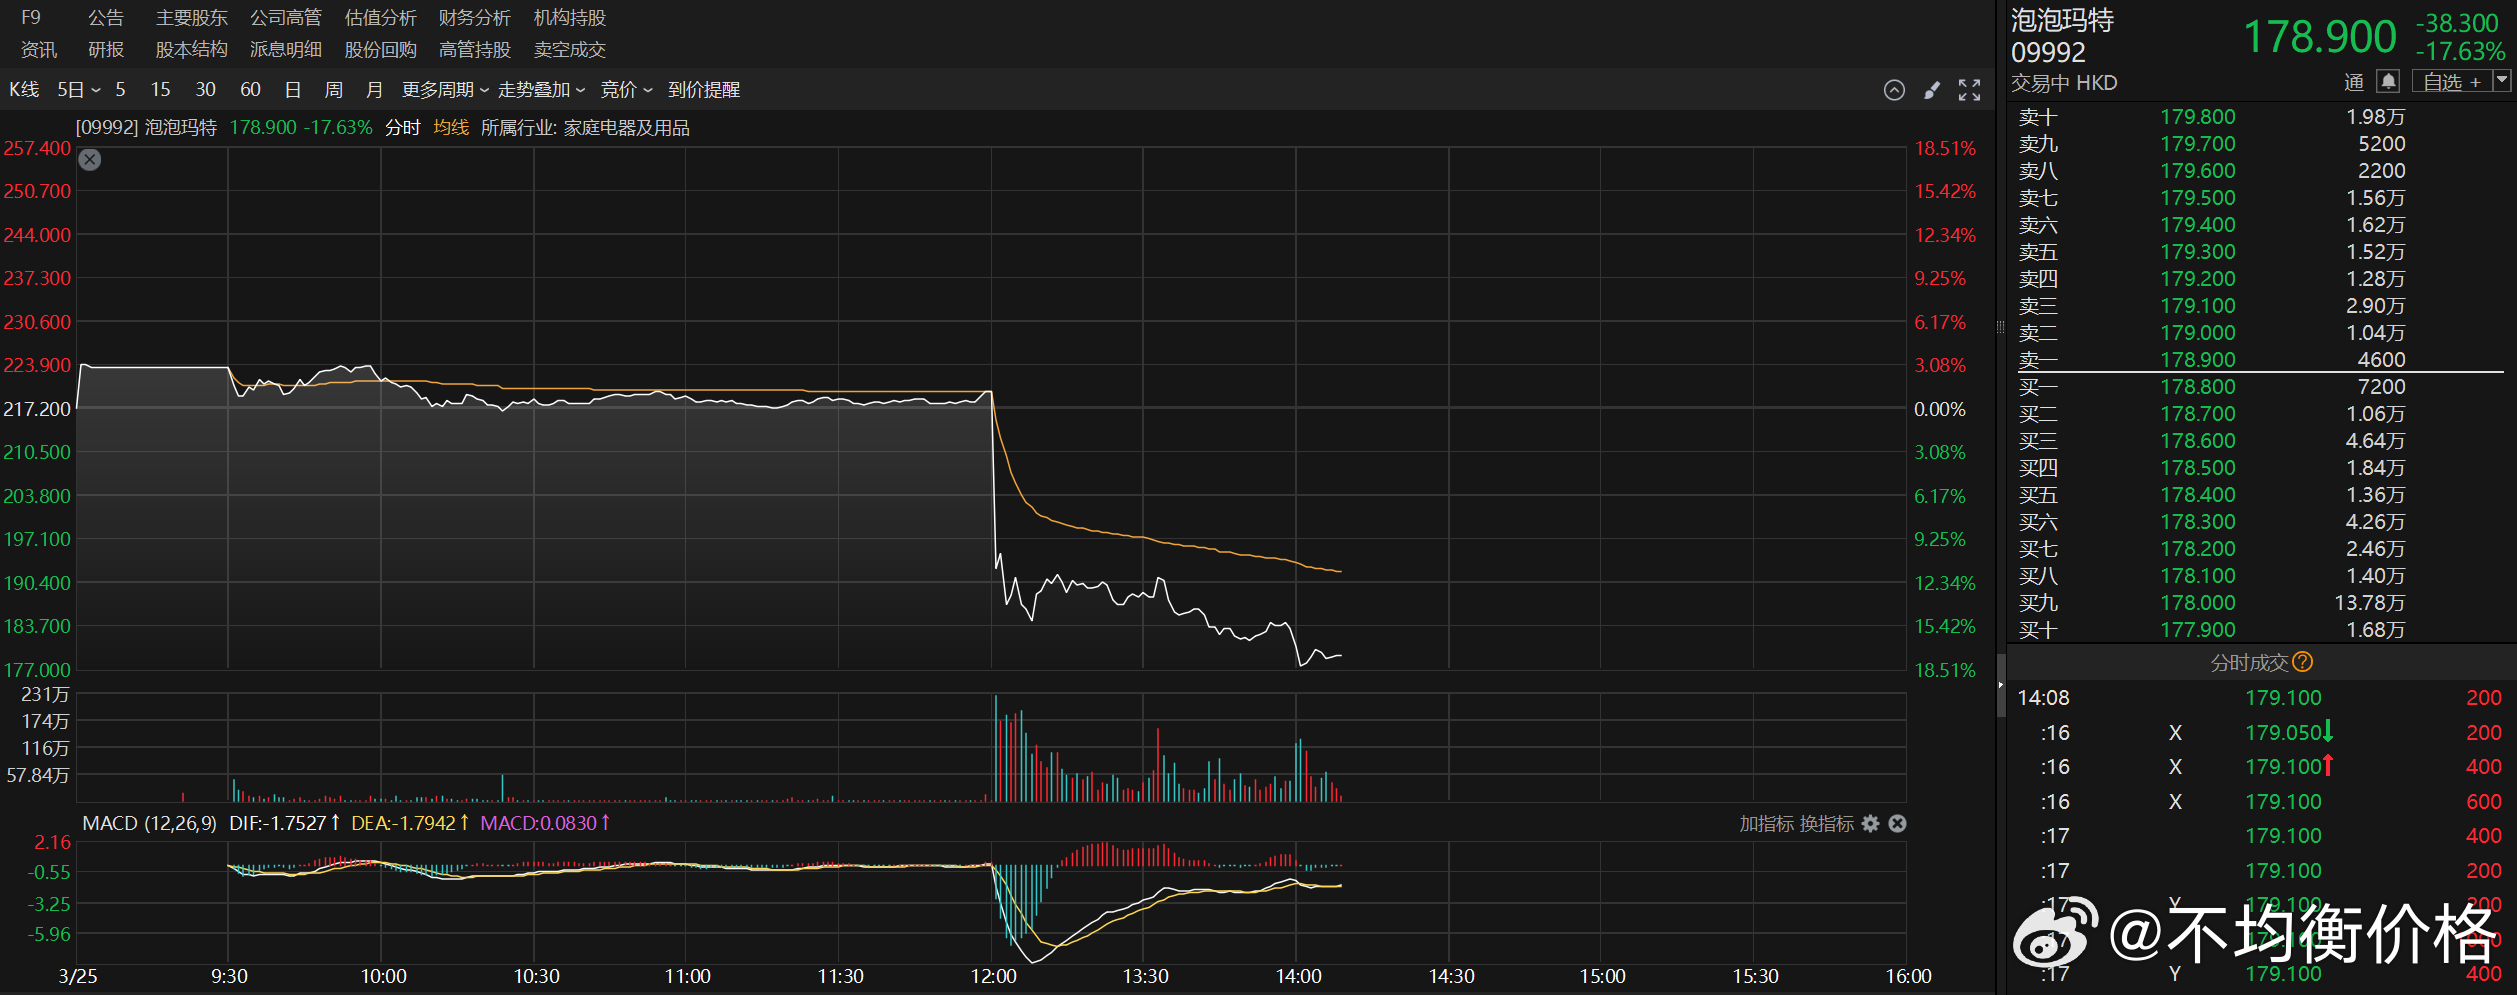Open 股份回购 share buyback
The height and width of the screenshot is (995, 2517).
(x=381, y=50)
